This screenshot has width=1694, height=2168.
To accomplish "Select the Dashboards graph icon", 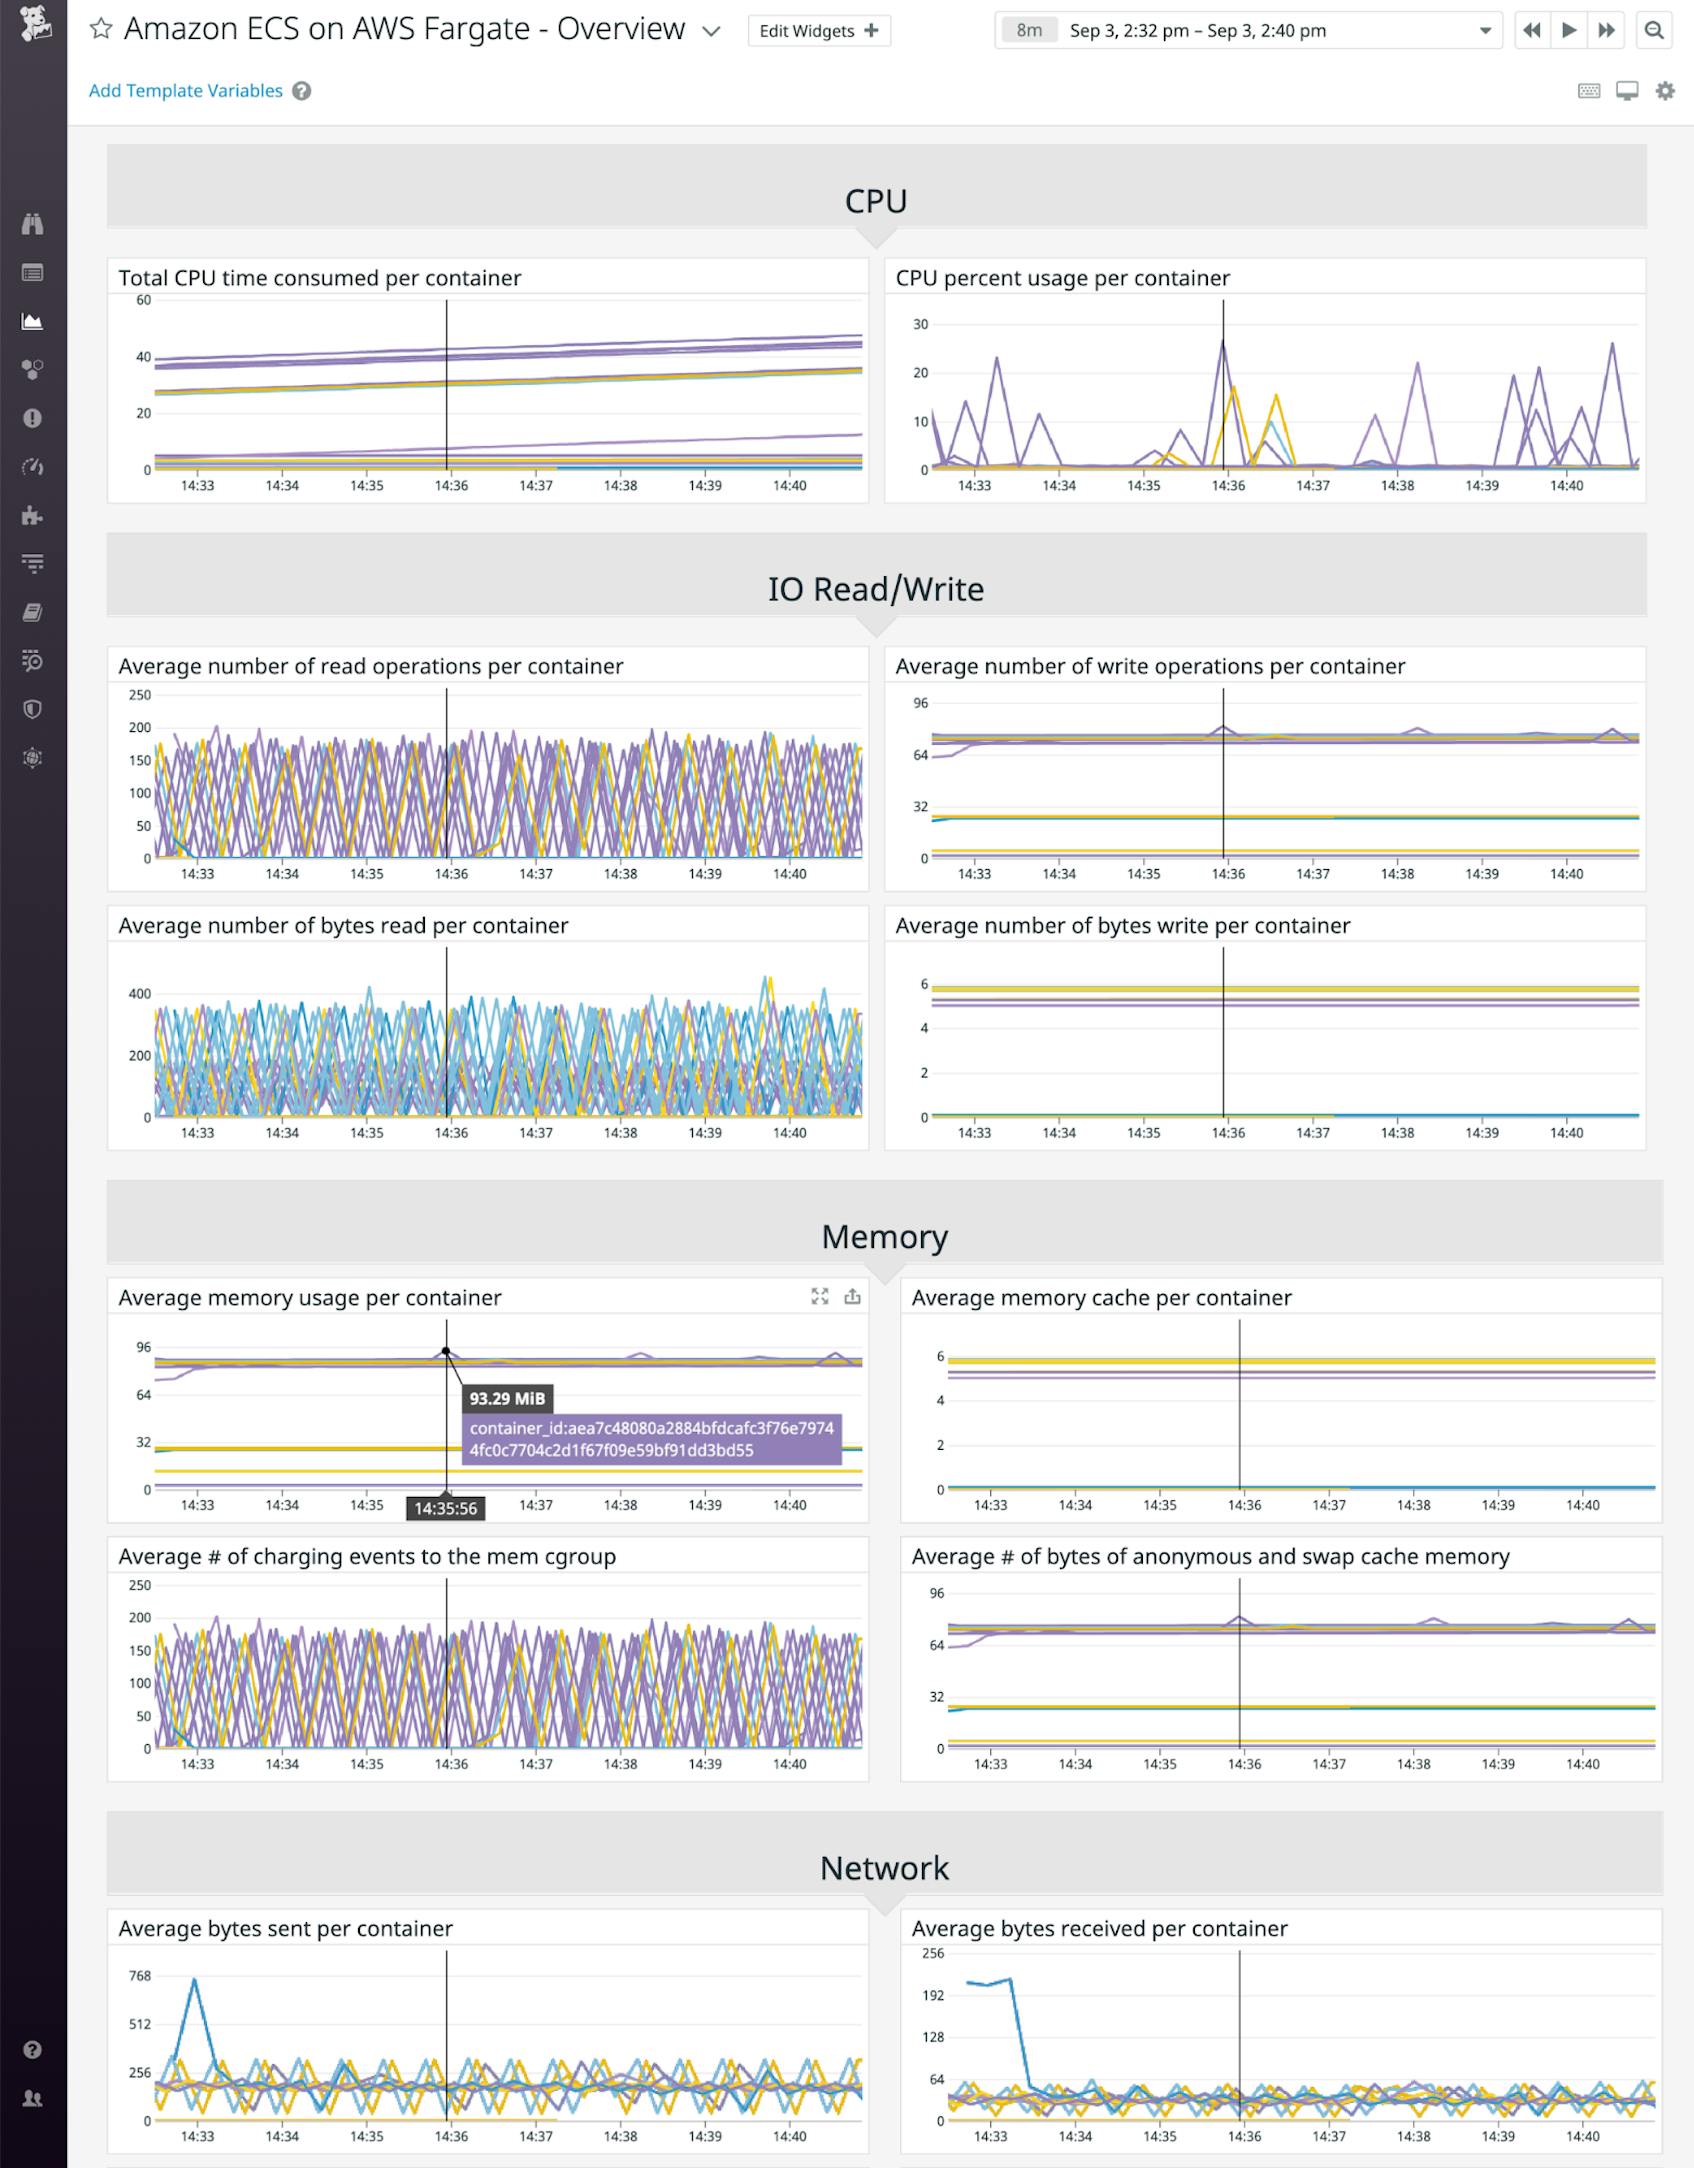I will pyautogui.click(x=33, y=320).
